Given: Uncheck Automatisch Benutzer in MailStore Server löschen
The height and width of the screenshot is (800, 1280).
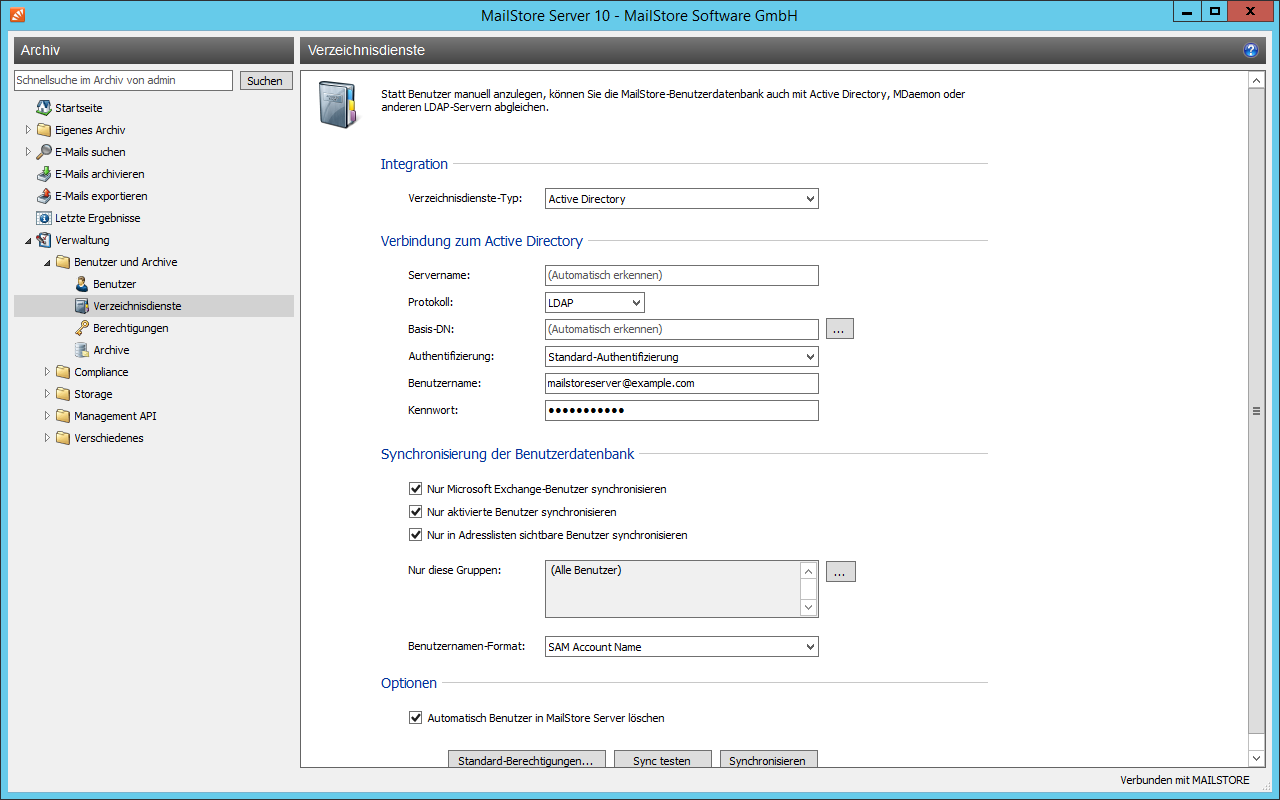Looking at the screenshot, I should (x=416, y=718).
